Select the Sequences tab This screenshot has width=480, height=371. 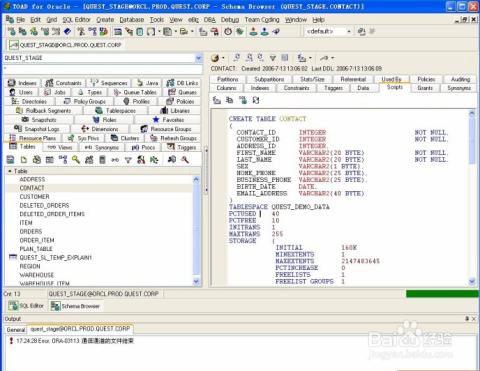pyautogui.click(x=109, y=83)
